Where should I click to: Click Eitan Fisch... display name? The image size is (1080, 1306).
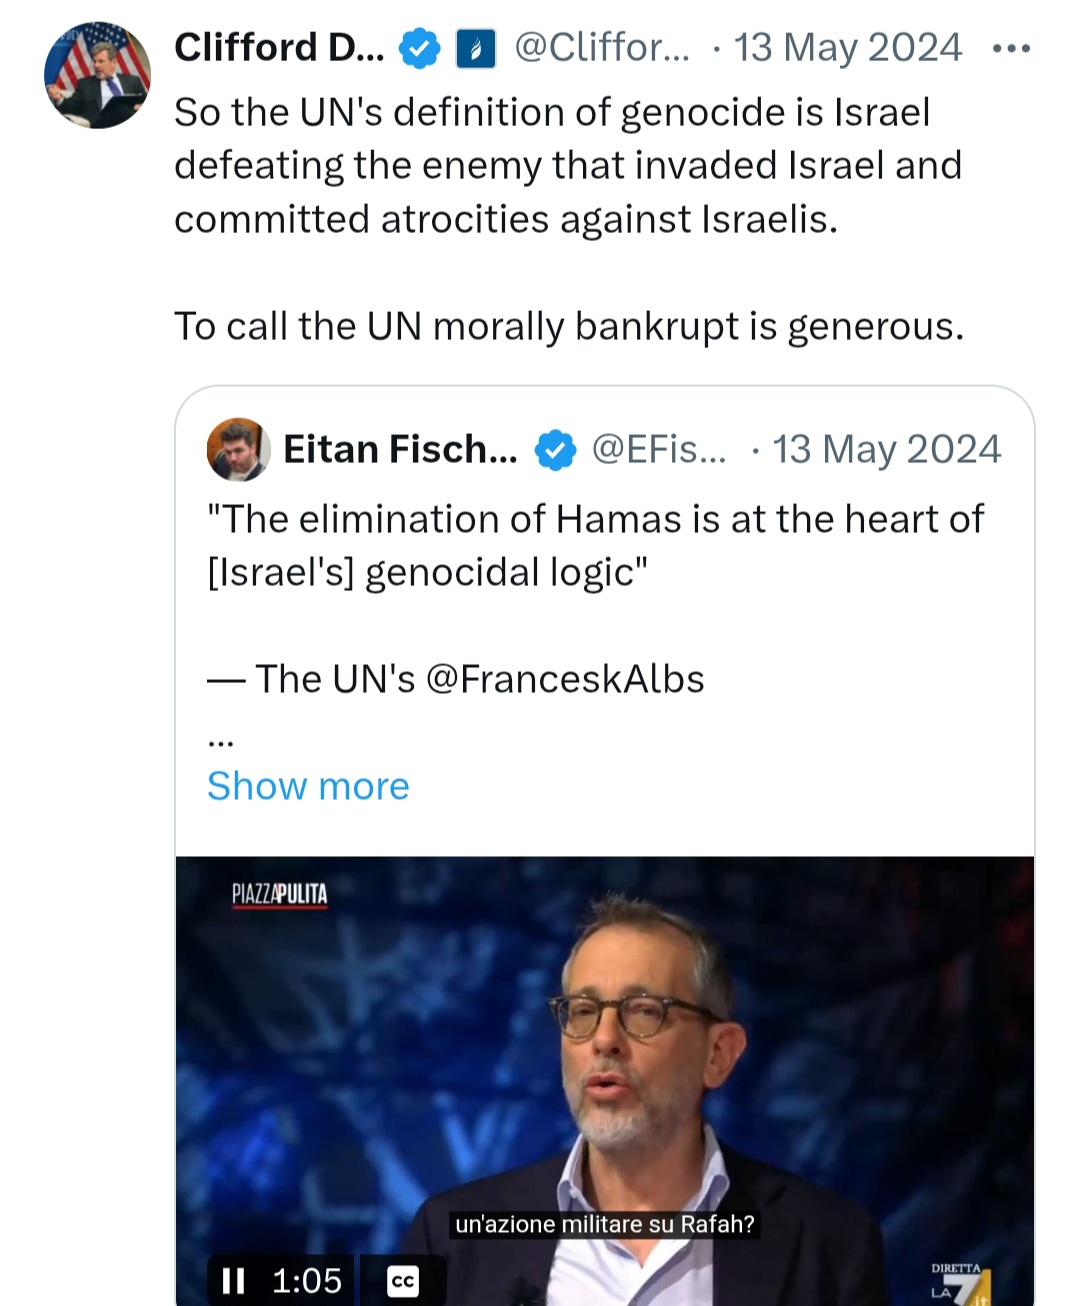[x=401, y=450]
